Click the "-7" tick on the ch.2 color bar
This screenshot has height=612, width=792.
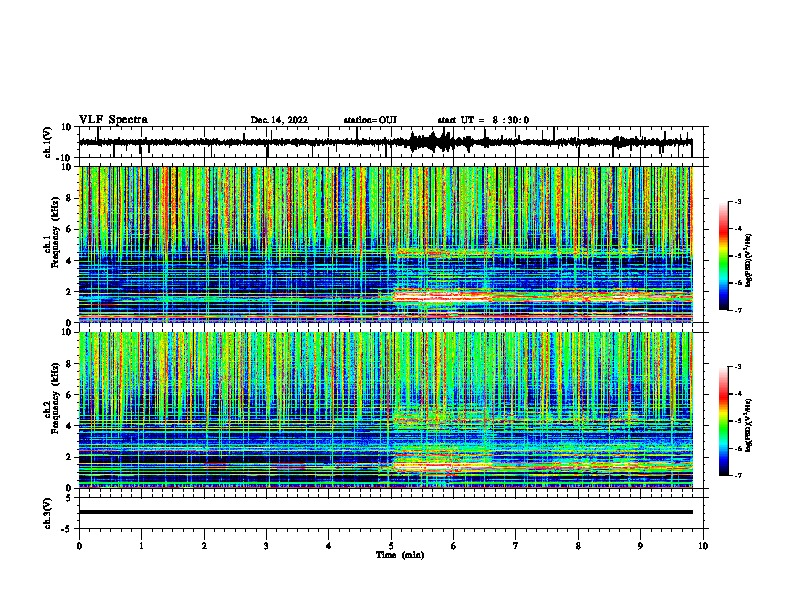(738, 475)
